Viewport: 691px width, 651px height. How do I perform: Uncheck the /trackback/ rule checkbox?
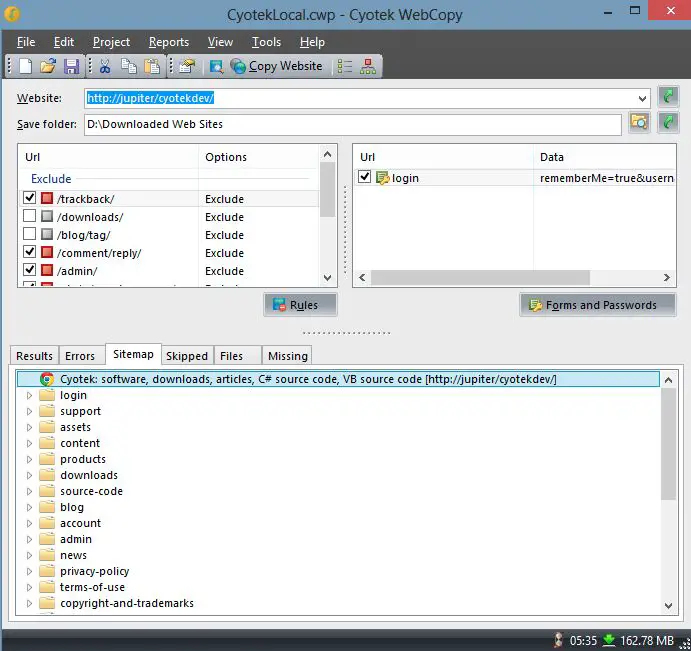click(x=30, y=197)
